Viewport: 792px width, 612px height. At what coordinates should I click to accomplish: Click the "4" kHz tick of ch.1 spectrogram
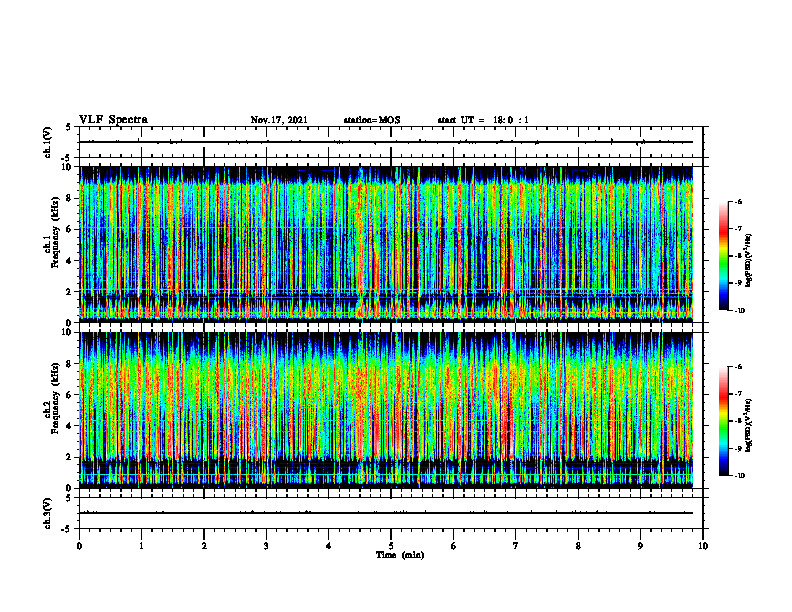[70, 261]
